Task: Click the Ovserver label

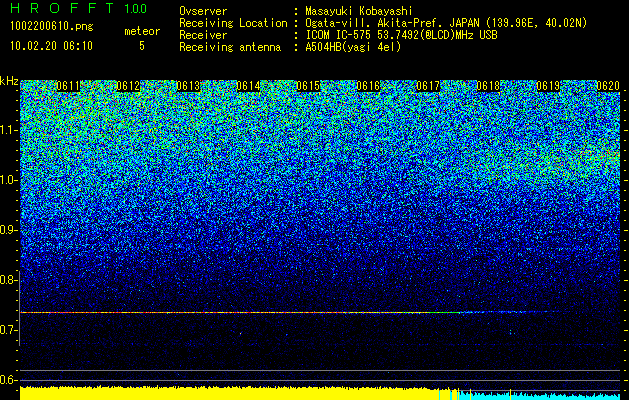Action: pos(203,11)
